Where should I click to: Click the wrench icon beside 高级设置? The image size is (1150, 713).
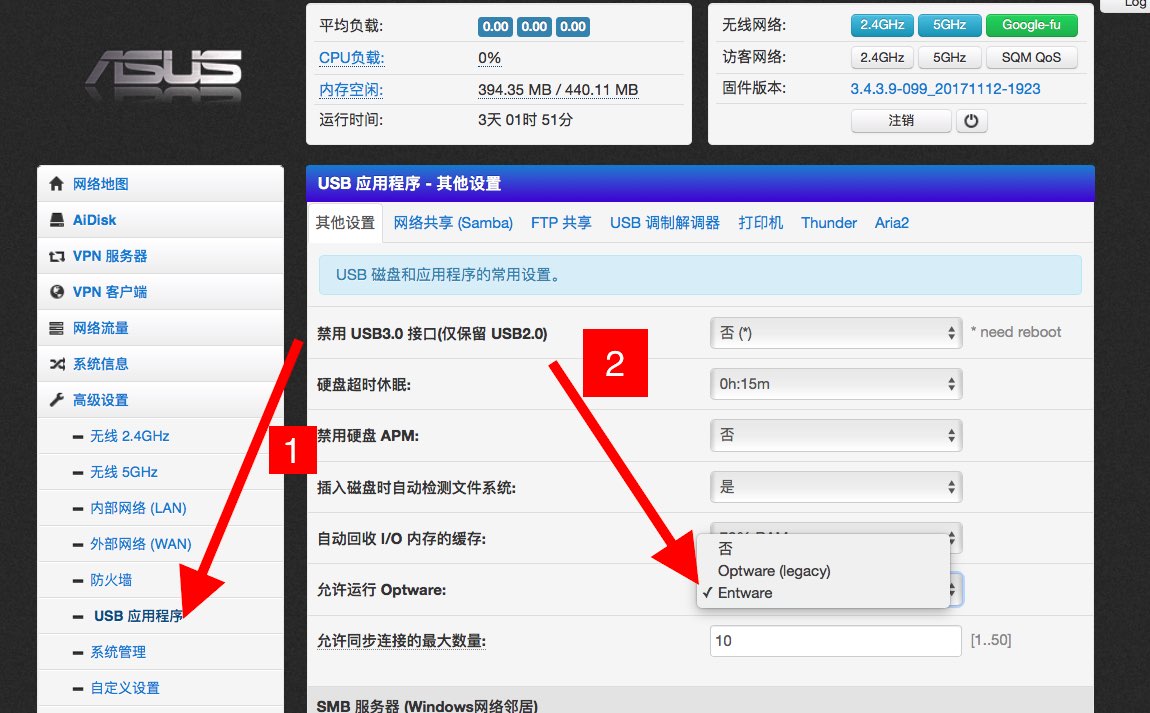[x=56, y=400]
